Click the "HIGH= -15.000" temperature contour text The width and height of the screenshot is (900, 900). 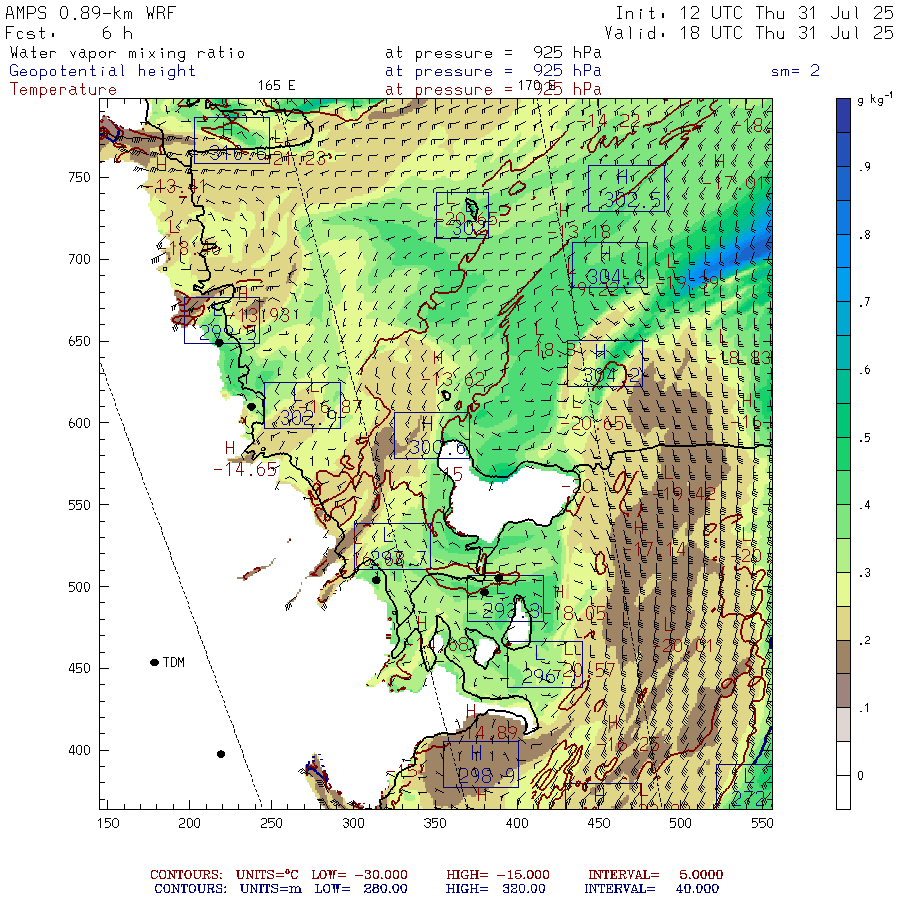(498, 875)
